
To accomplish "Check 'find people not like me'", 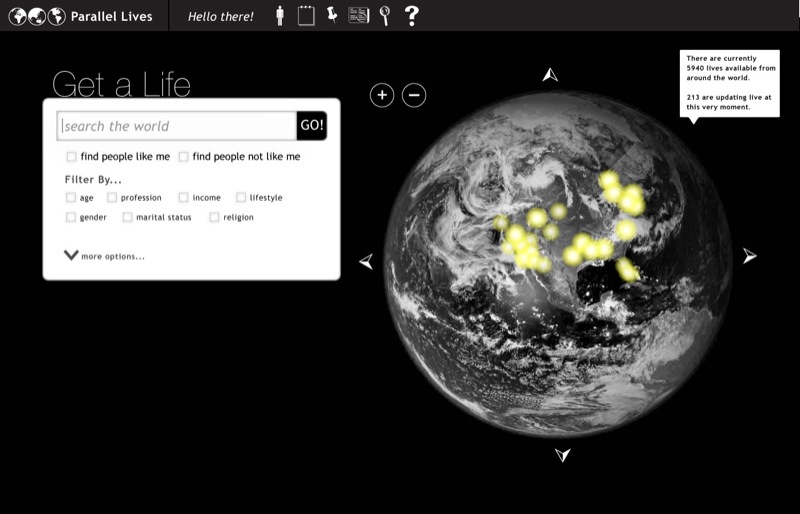I will pos(184,157).
